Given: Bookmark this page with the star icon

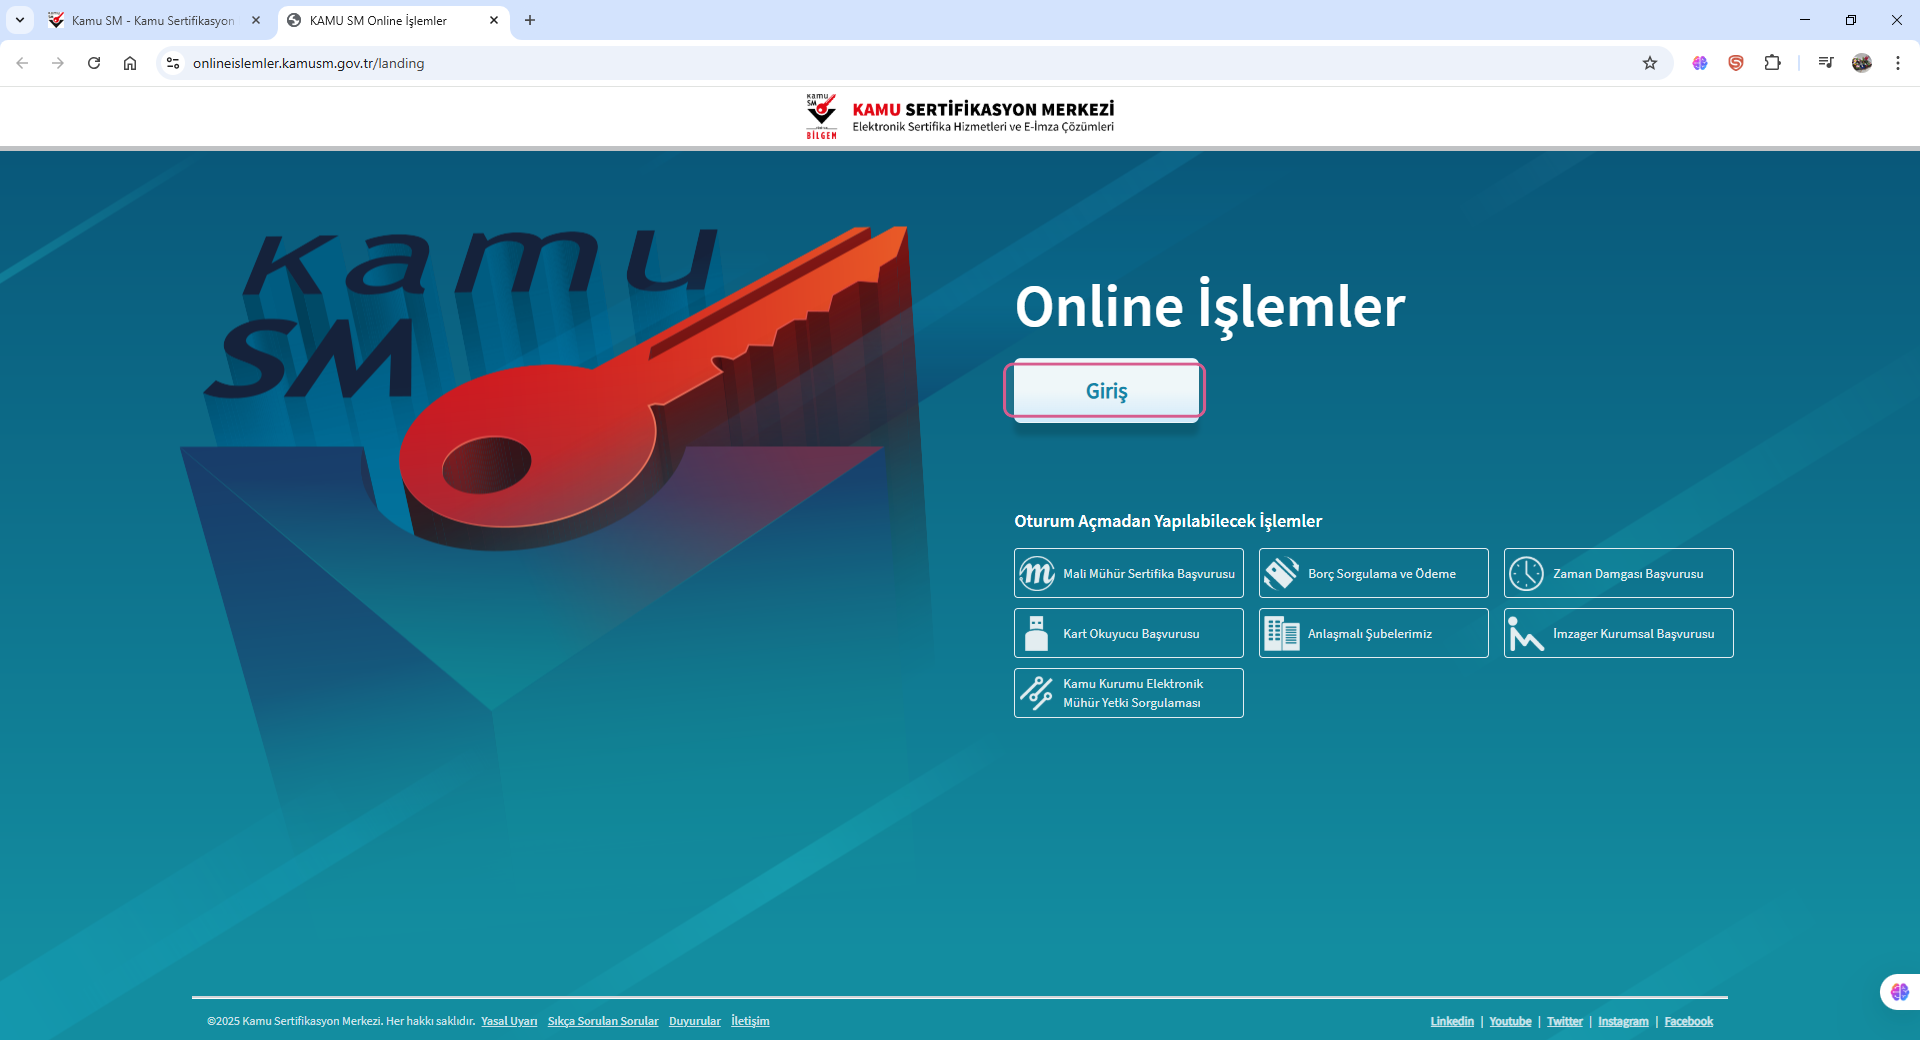Looking at the screenshot, I should click(x=1651, y=62).
